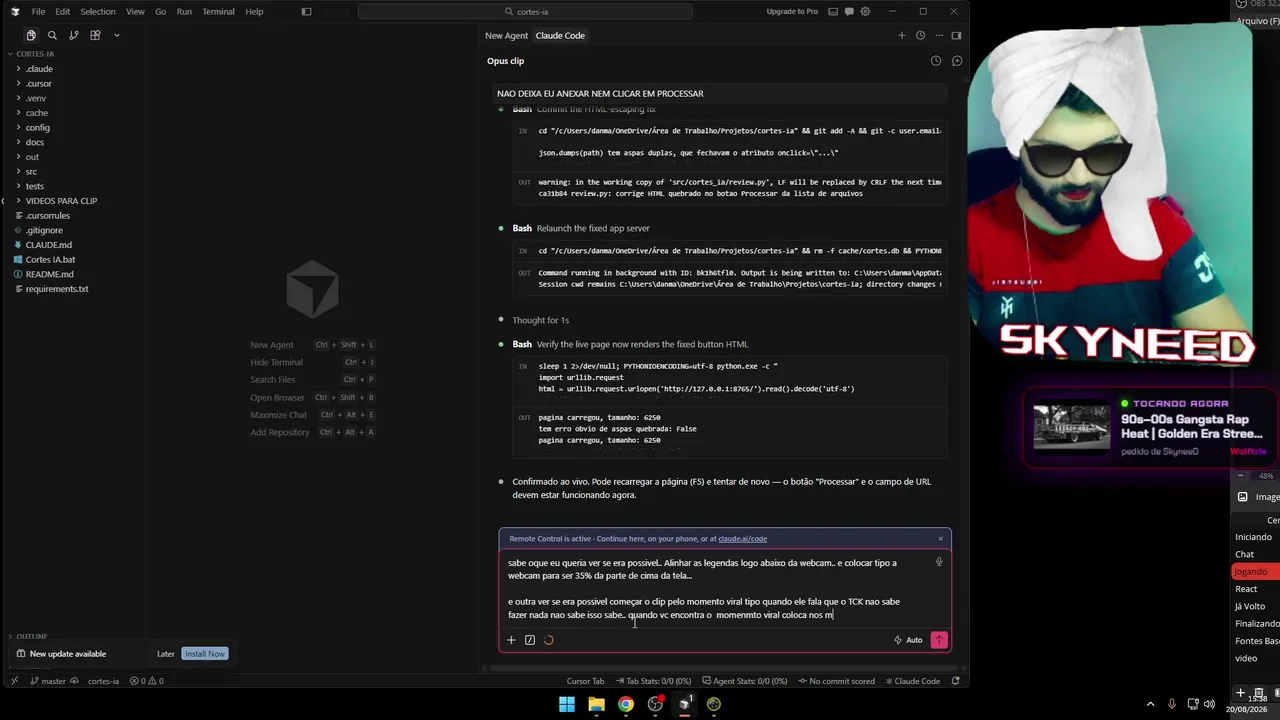The height and width of the screenshot is (720, 1280).
Task: Open the Help menu
Action: point(254,12)
